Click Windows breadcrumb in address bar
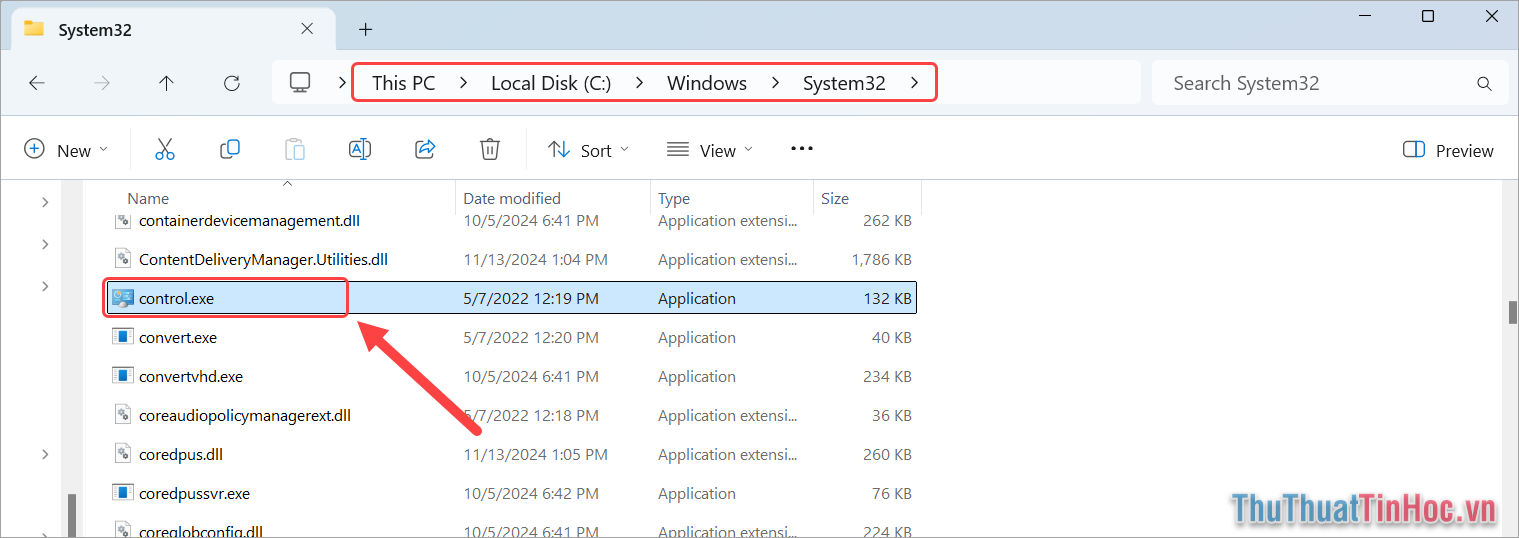This screenshot has width=1519, height=538. [707, 83]
